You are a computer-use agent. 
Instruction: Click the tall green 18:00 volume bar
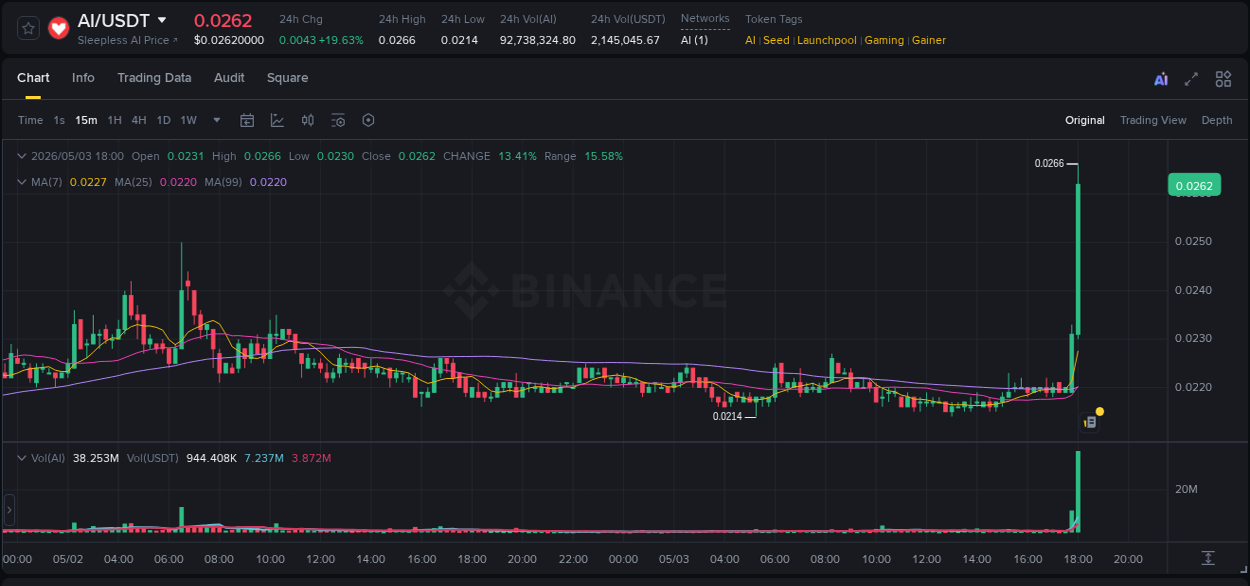coord(1078,491)
